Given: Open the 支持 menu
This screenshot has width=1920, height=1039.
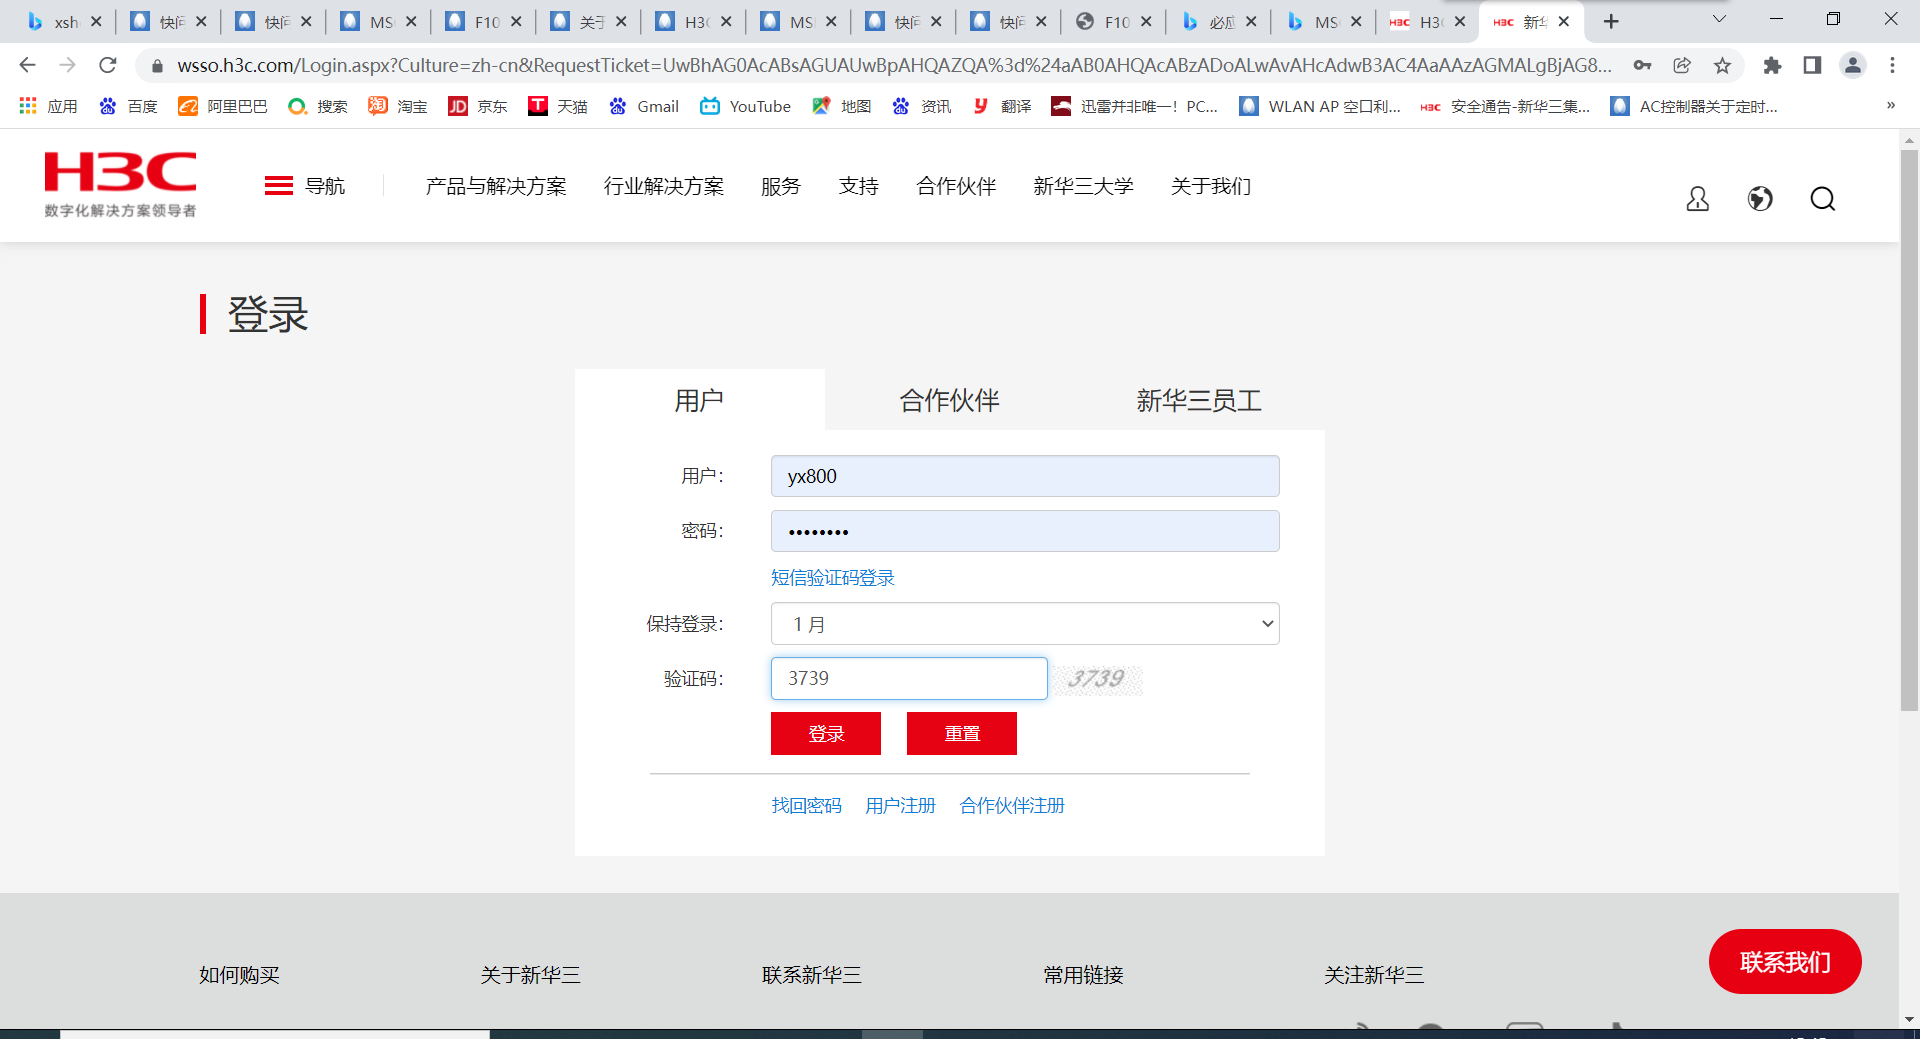Looking at the screenshot, I should click(859, 186).
